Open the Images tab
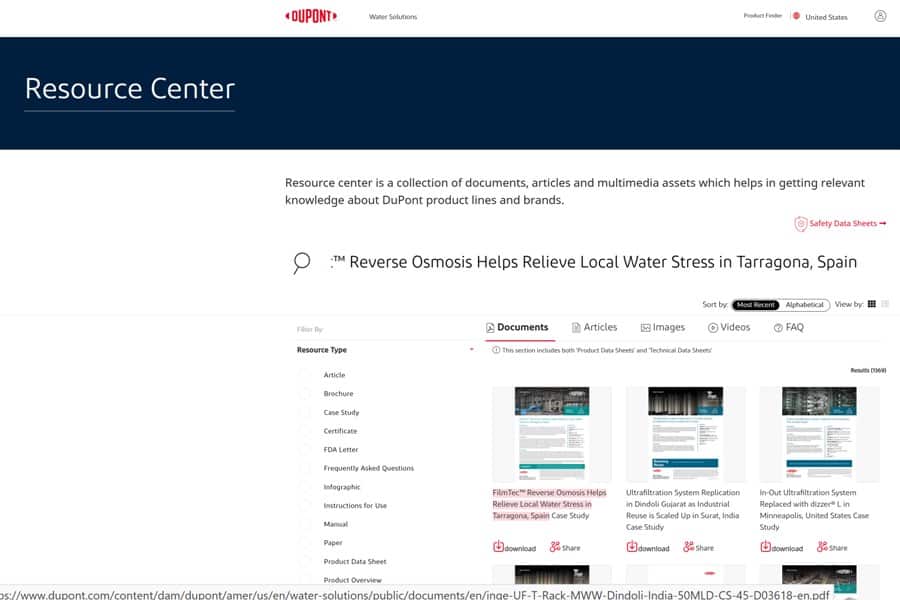 click(x=662, y=327)
